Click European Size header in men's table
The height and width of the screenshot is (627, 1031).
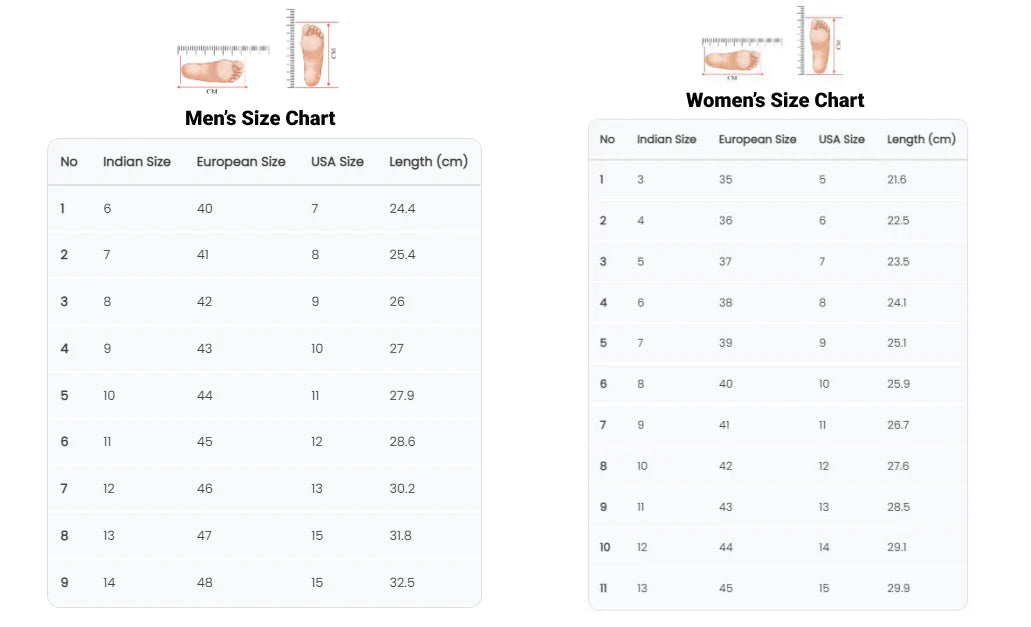[241, 162]
